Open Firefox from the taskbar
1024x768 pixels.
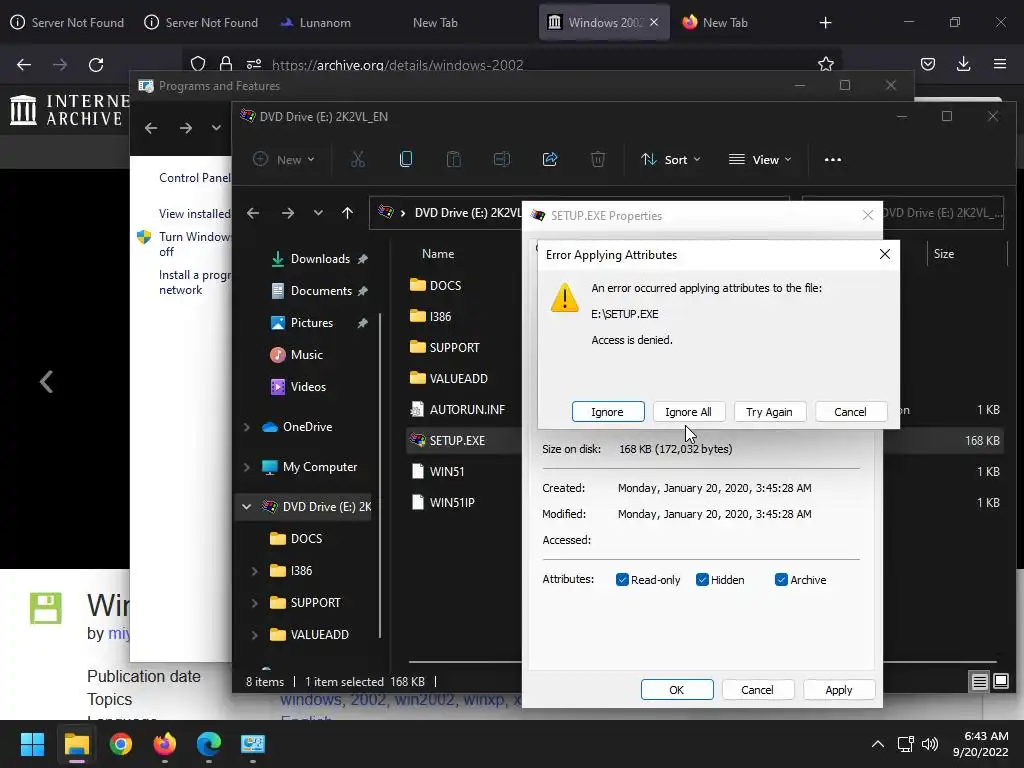(x=165, y=744)
